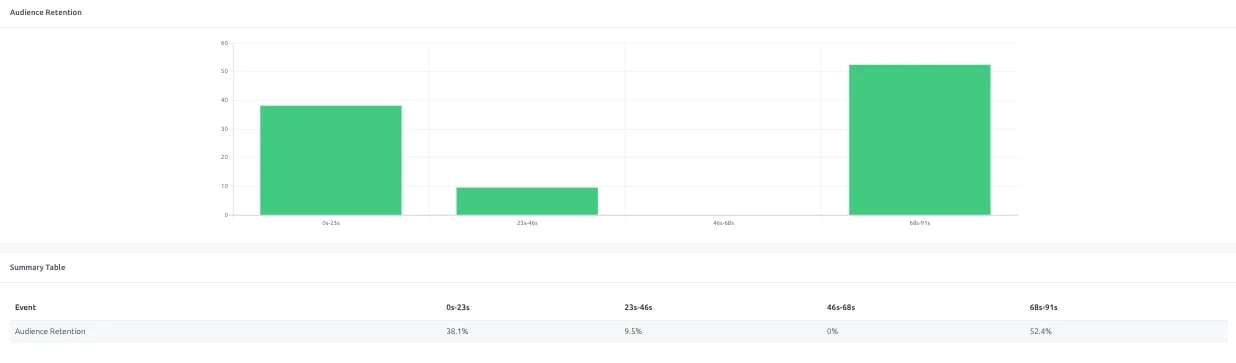
Task: Click the 46s-68s x-axis label
Action: click(x=724, y=223)
